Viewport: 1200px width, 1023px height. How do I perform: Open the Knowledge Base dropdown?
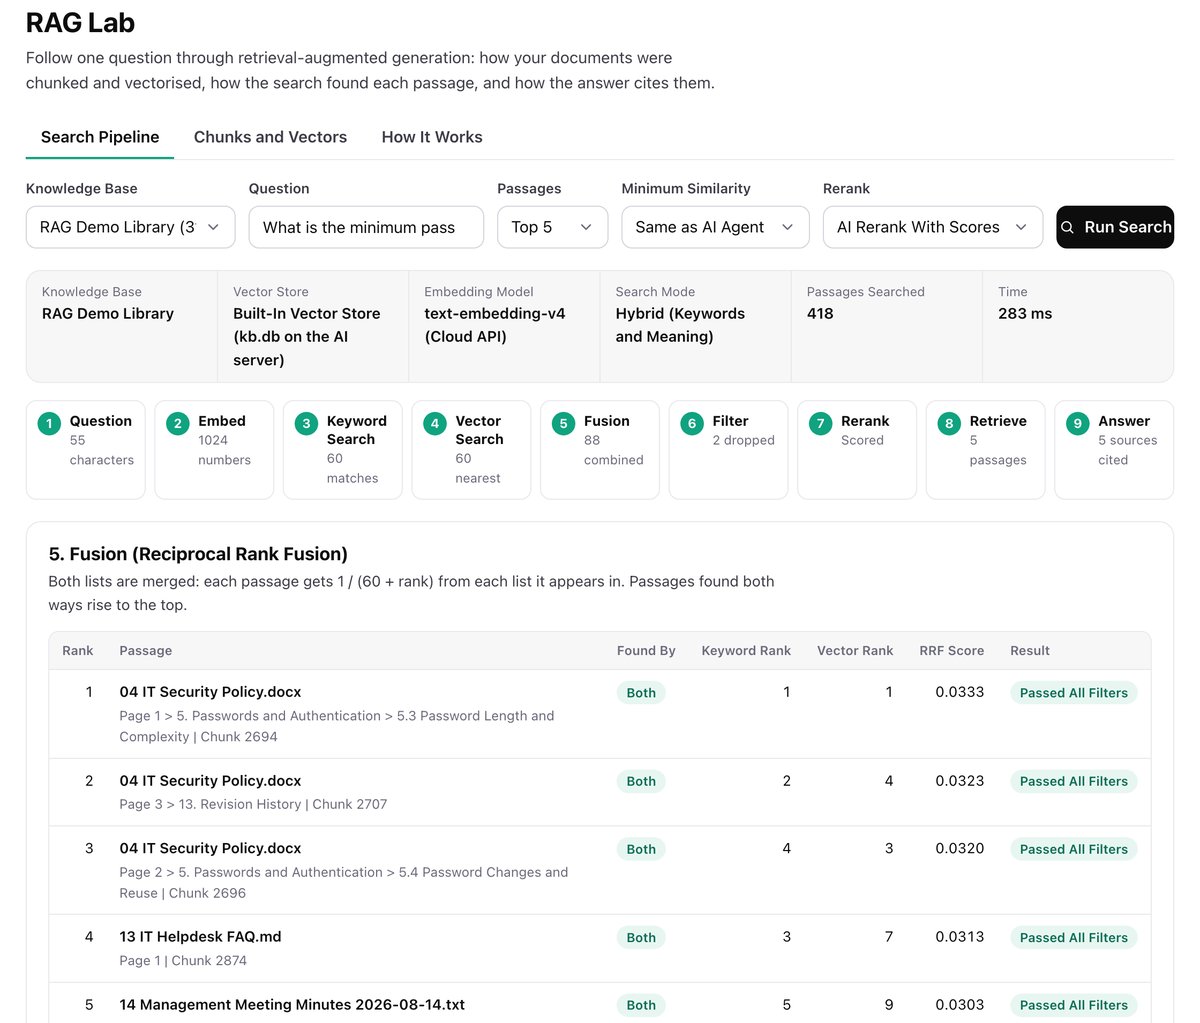(131, 227)
